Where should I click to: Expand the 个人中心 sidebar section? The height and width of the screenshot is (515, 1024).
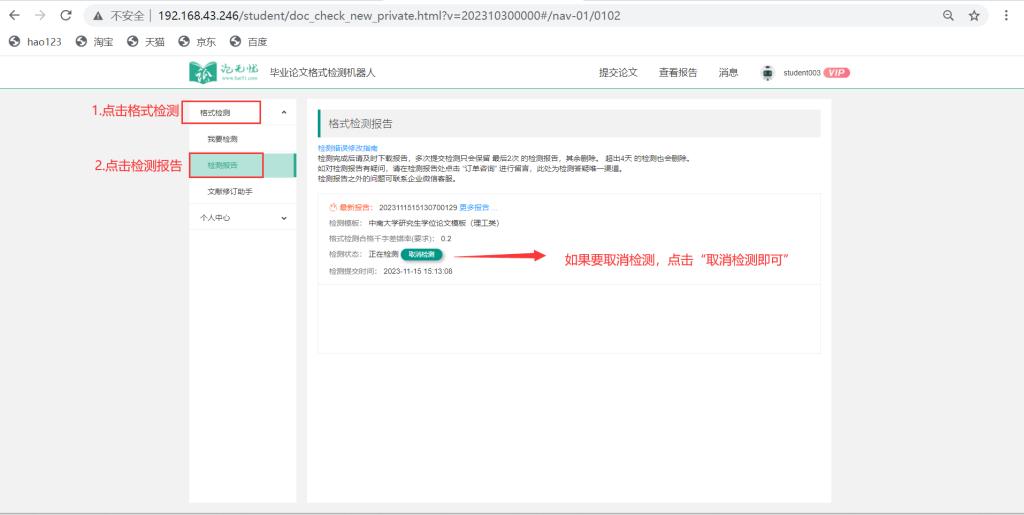tap(283, 217)
